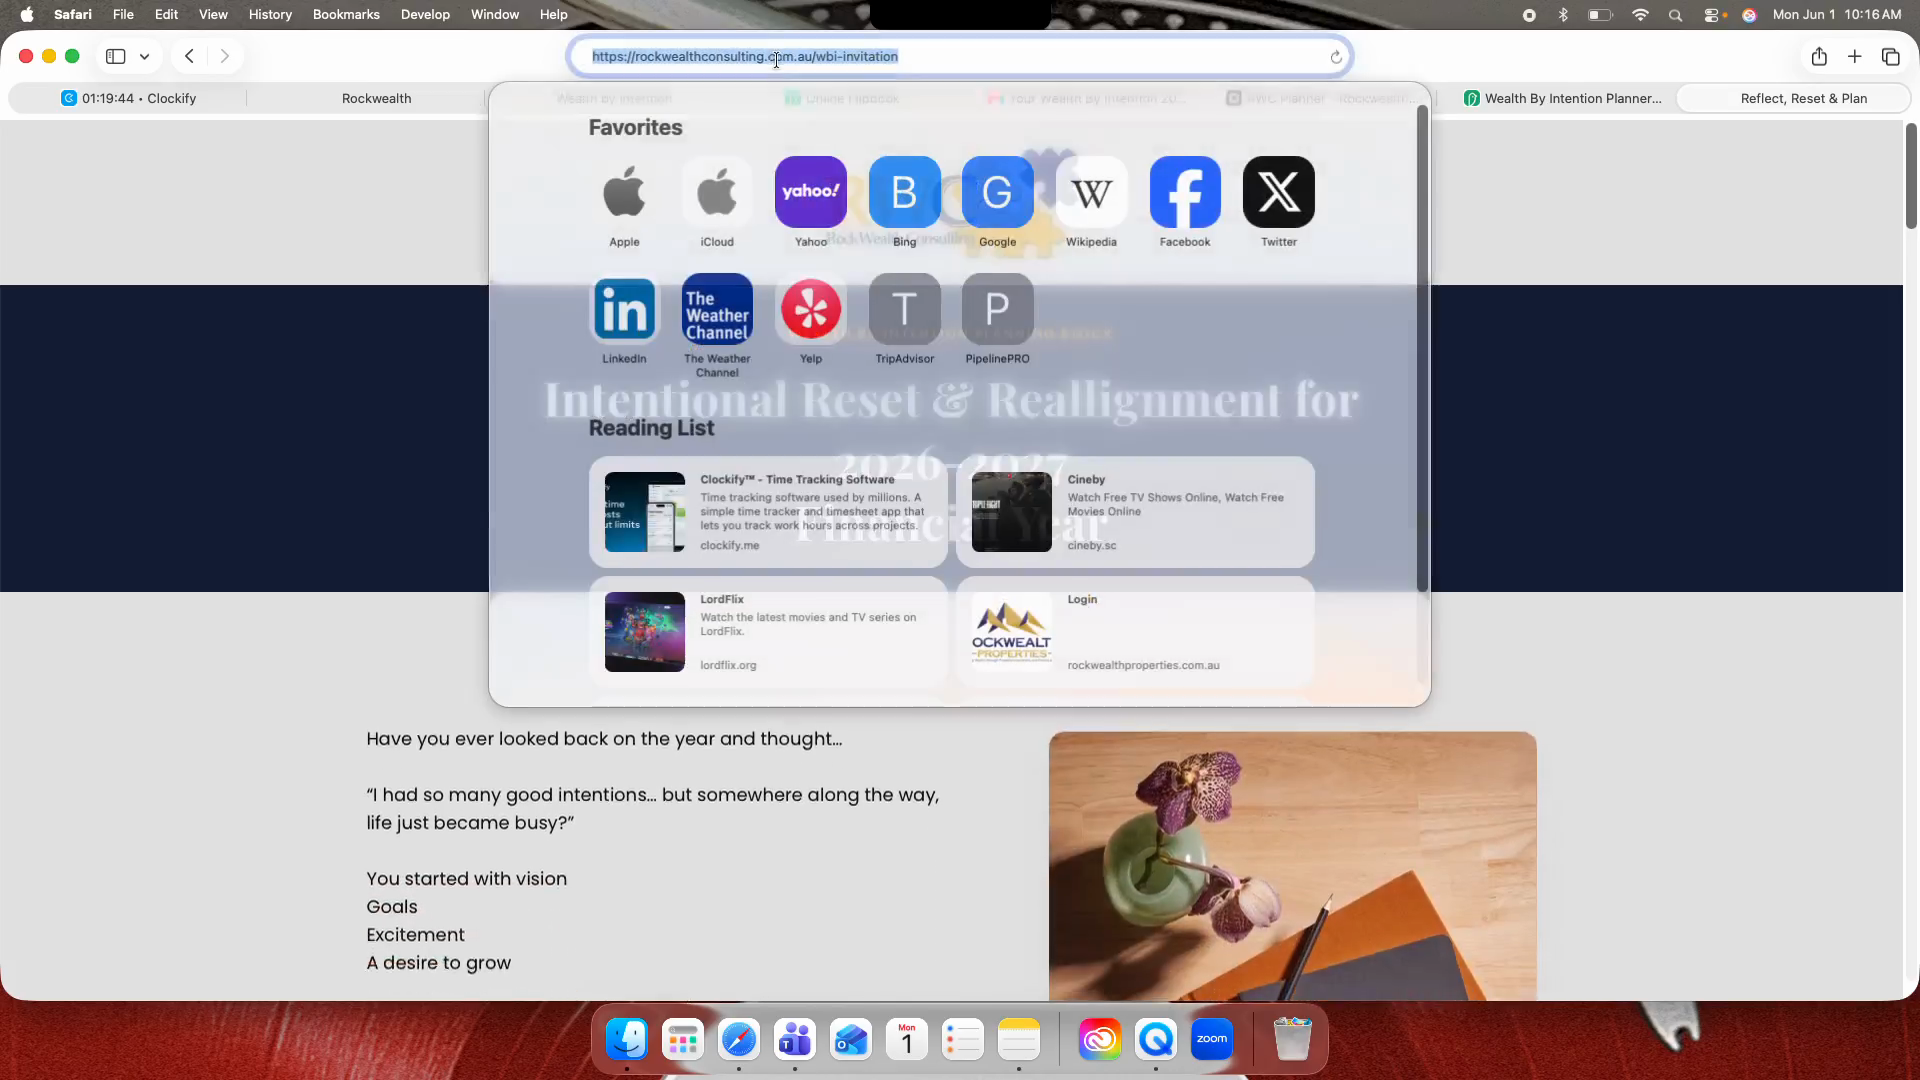Click the orchid and notebook image
The height and width of the screenshot is (1080, 1920).
tap(1292, 866)
